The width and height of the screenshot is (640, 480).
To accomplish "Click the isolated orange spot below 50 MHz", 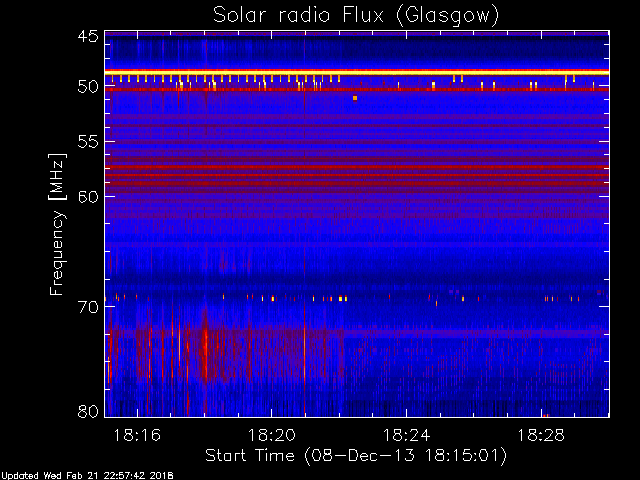I will pyautogui.click(x=355, y=98).
